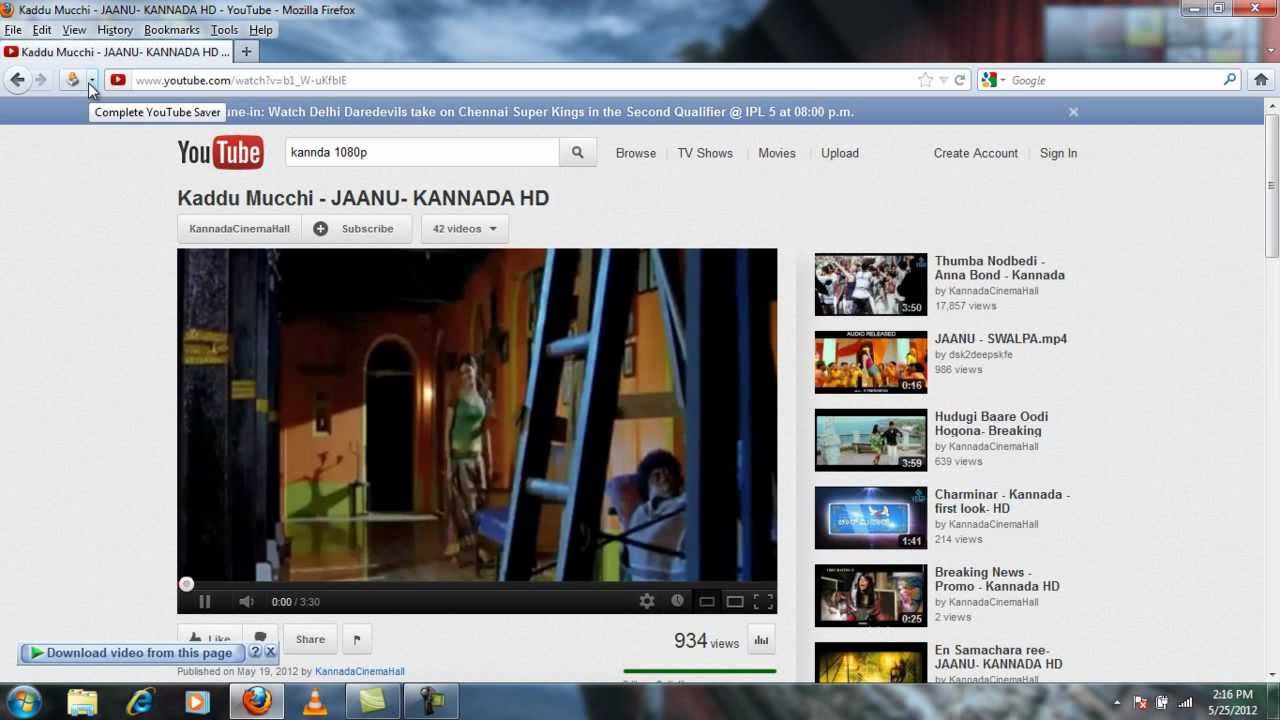The width and height of the screenshot is (1280, 720).
Task: Open Thumba Nodbedi - Anna Bond thumbnail
Action: click(x=871, y=284)
